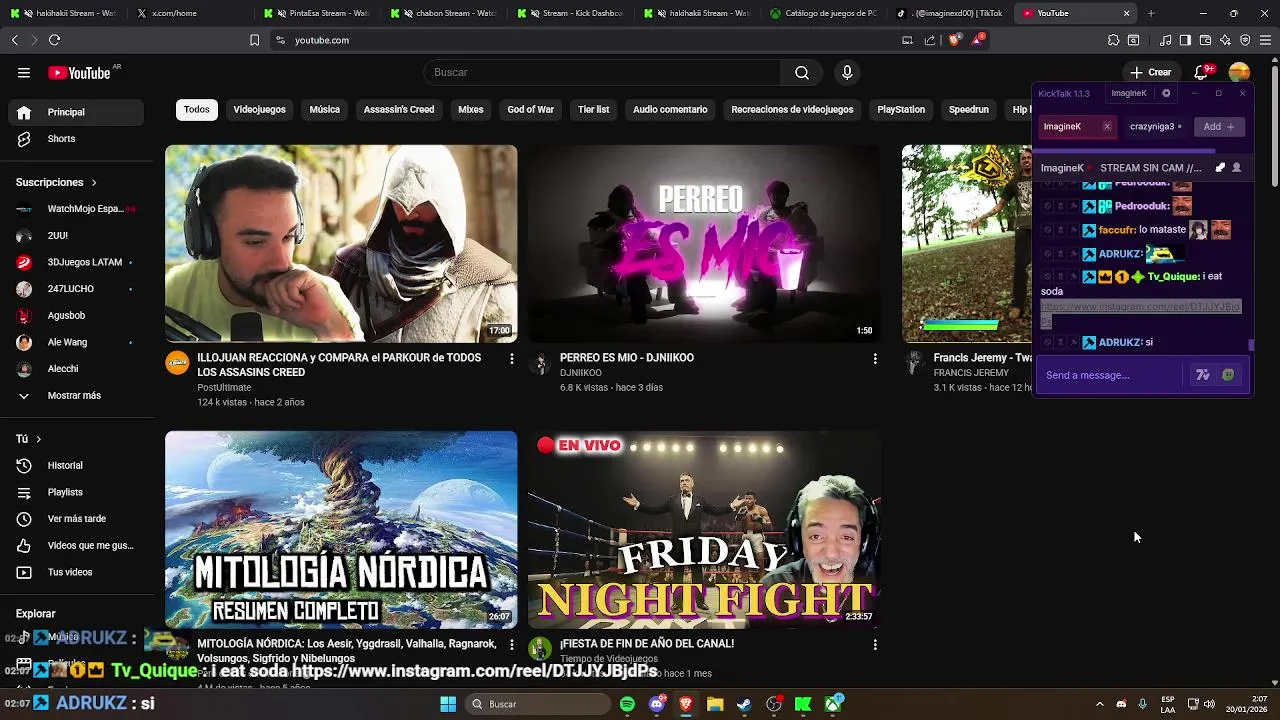Open Steam from the taskbar
The height and width of the screenshot is (720, 1280).
click(x=744, y=704)
